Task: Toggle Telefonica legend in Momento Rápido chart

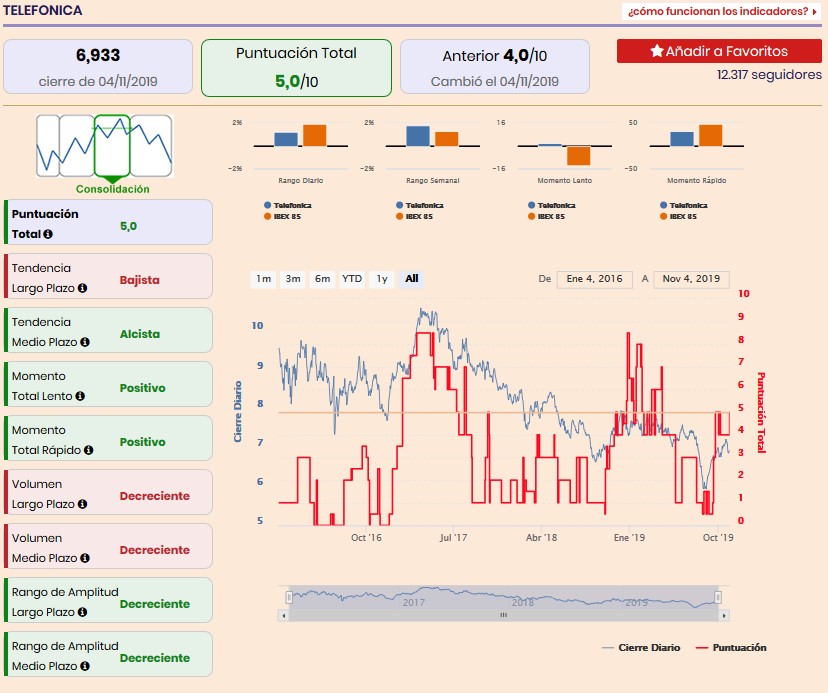Action: coord(684,205)
